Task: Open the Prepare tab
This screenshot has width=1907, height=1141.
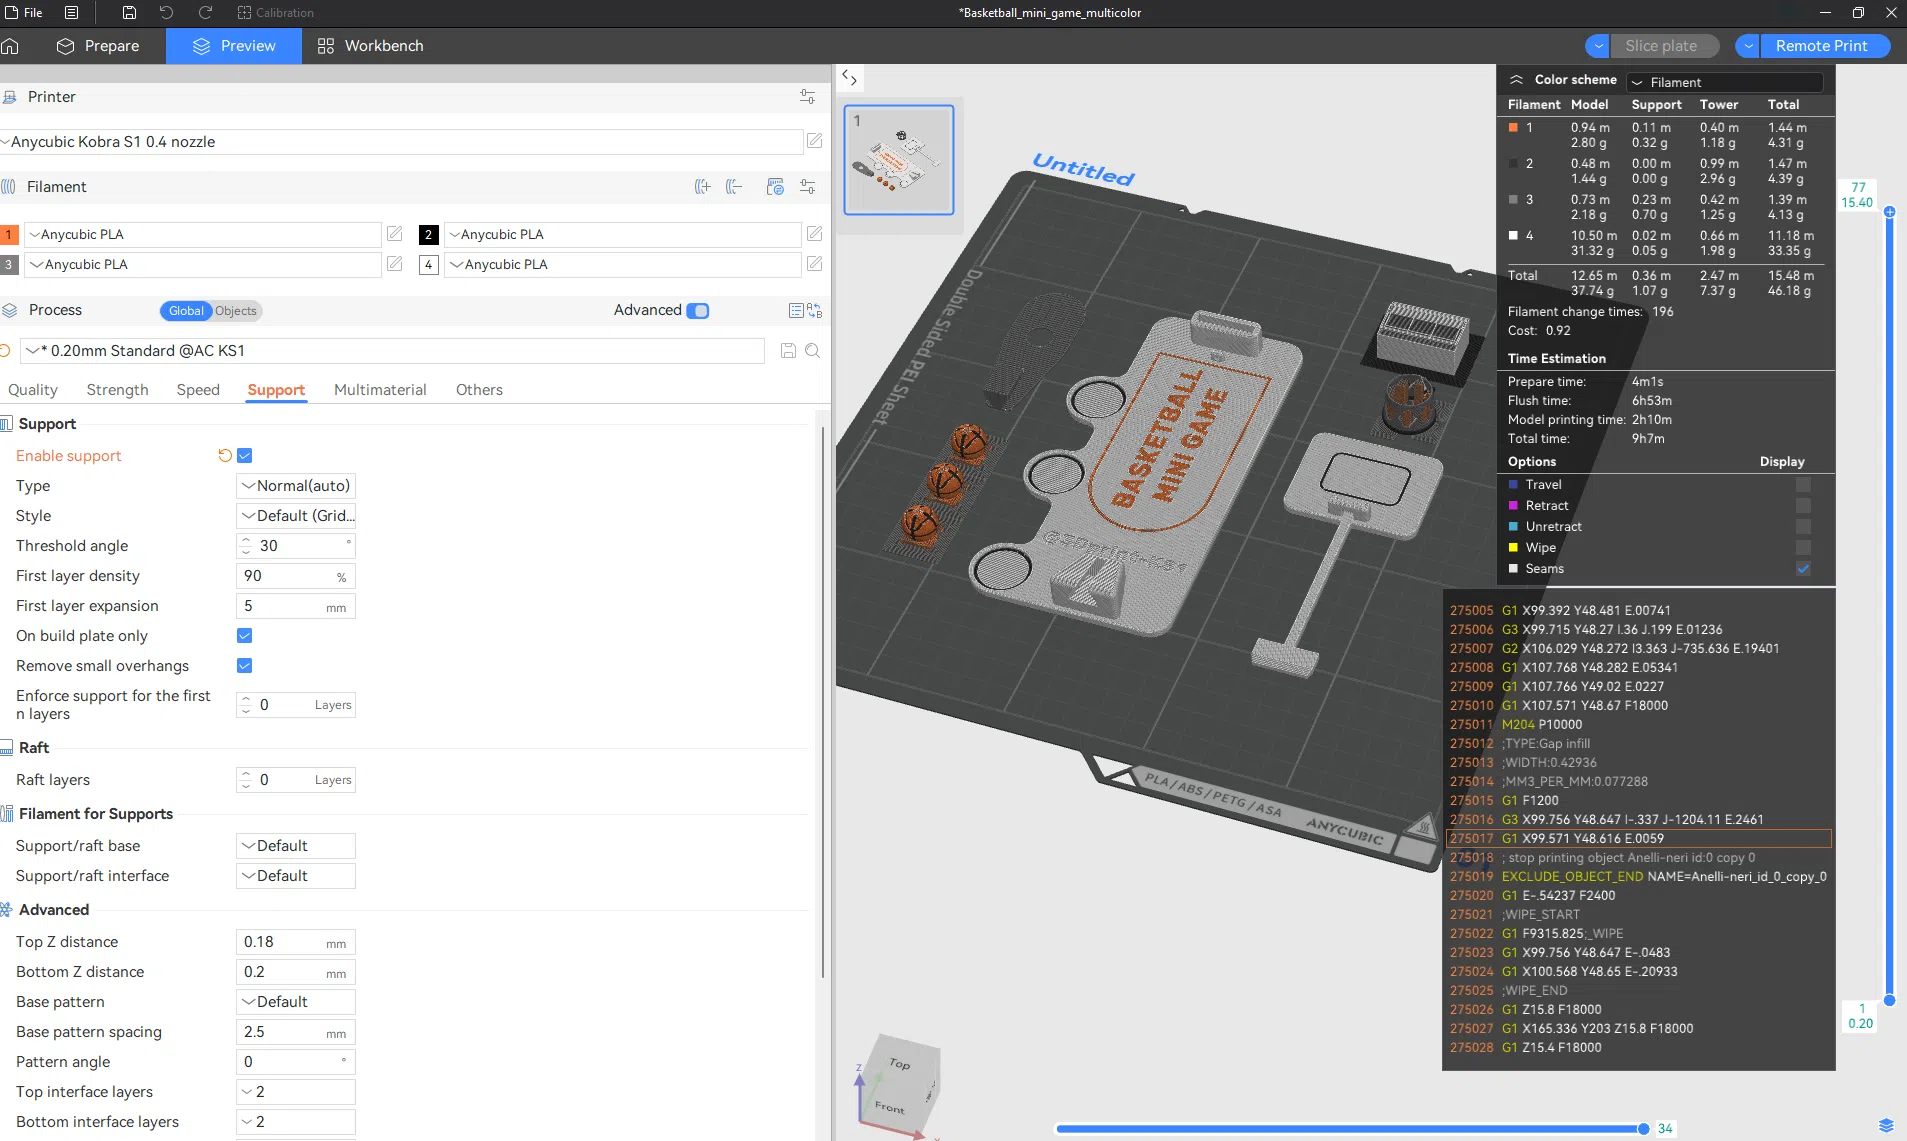Action: click(x=98, y=46)
